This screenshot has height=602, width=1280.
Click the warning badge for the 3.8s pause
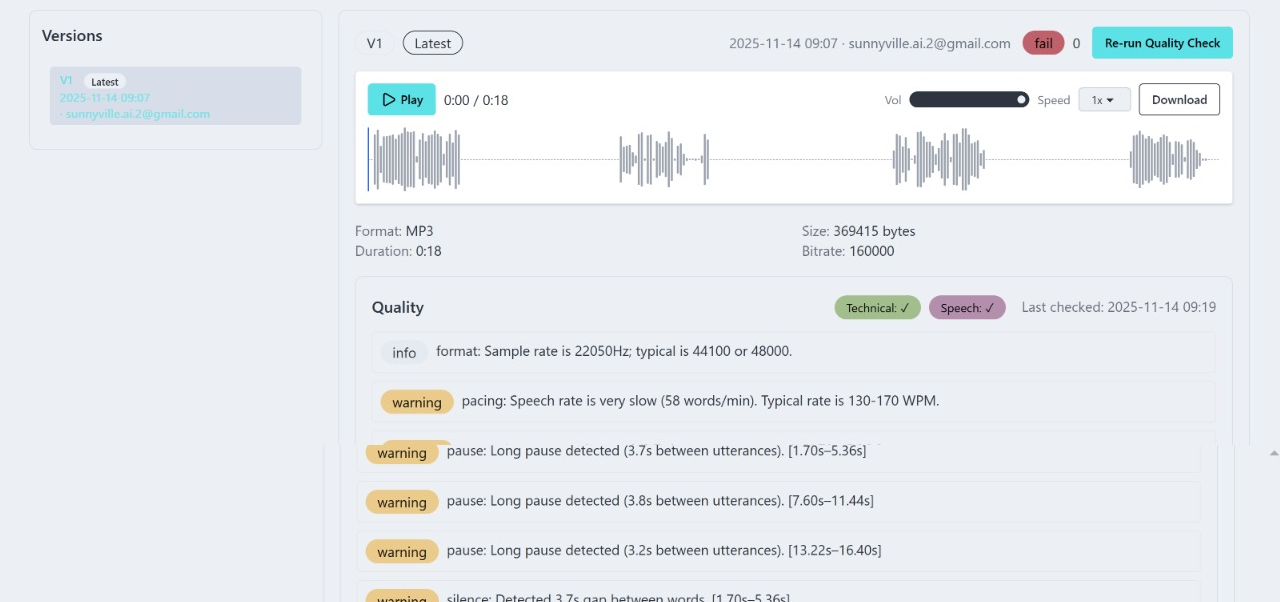(402, 502)
